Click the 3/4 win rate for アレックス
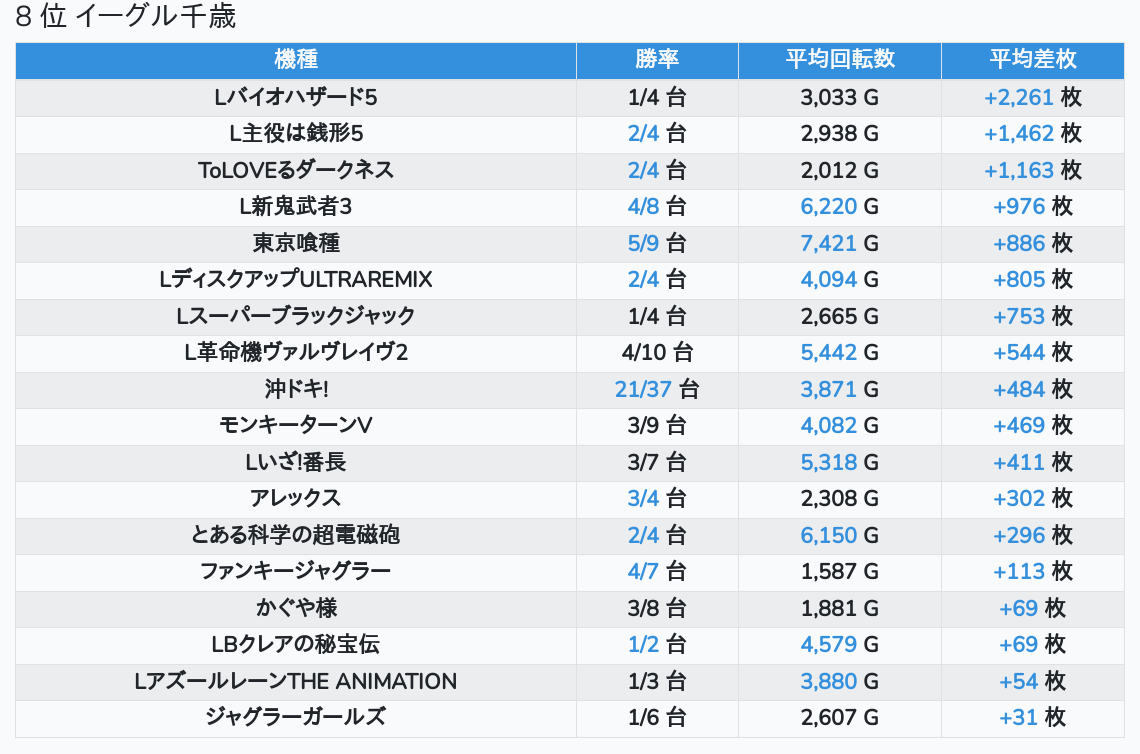Screen dimensions: 1140x754 pyautogui.click(x=644, y=499)
